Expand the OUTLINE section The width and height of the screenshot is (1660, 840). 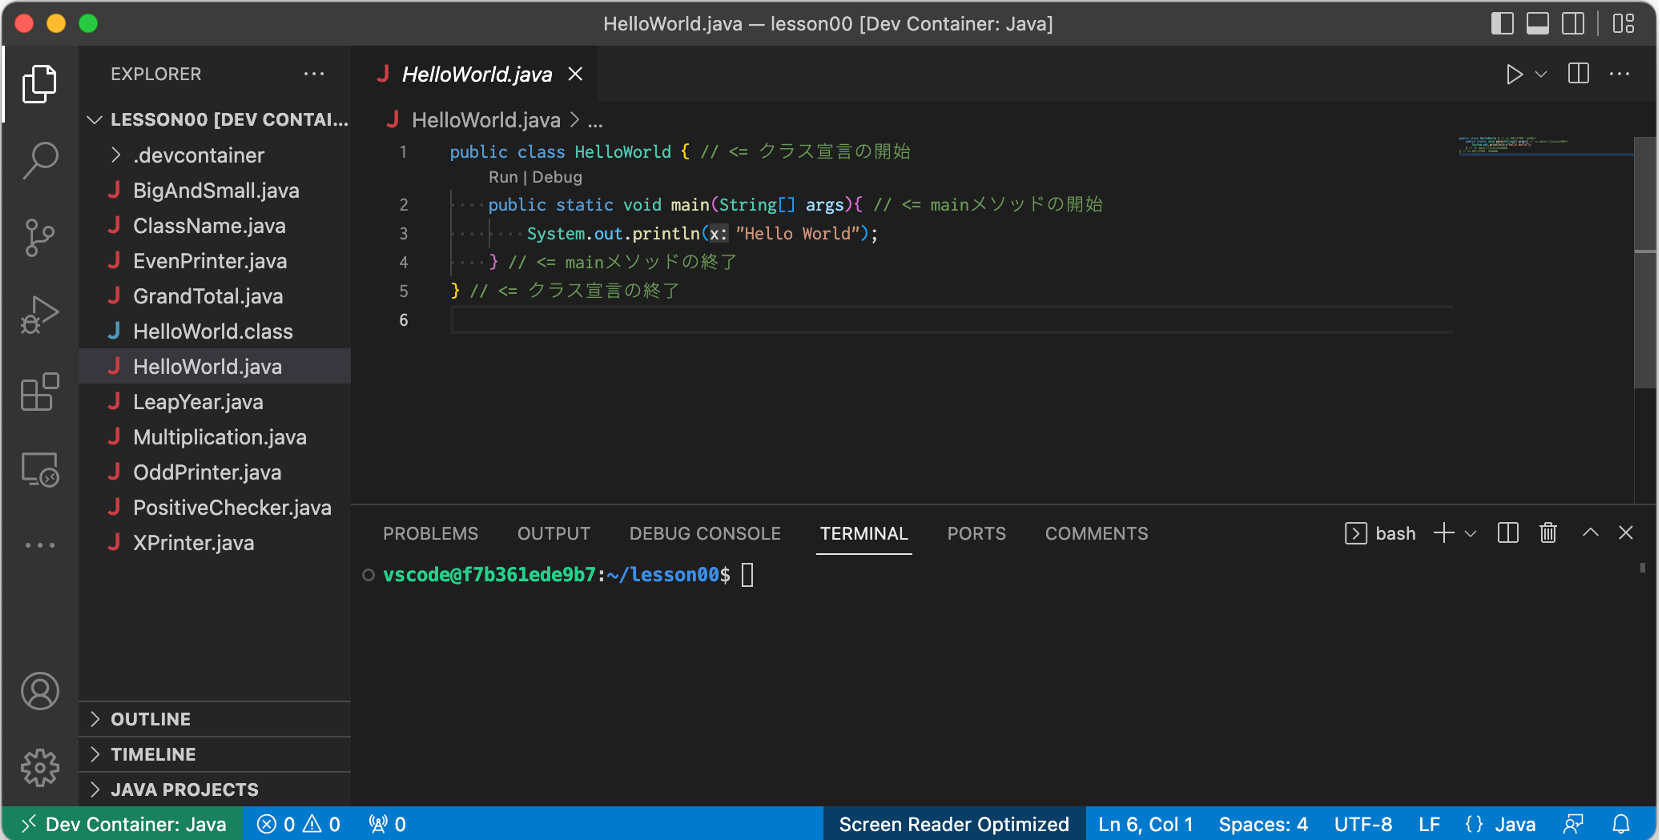point(150,719)
